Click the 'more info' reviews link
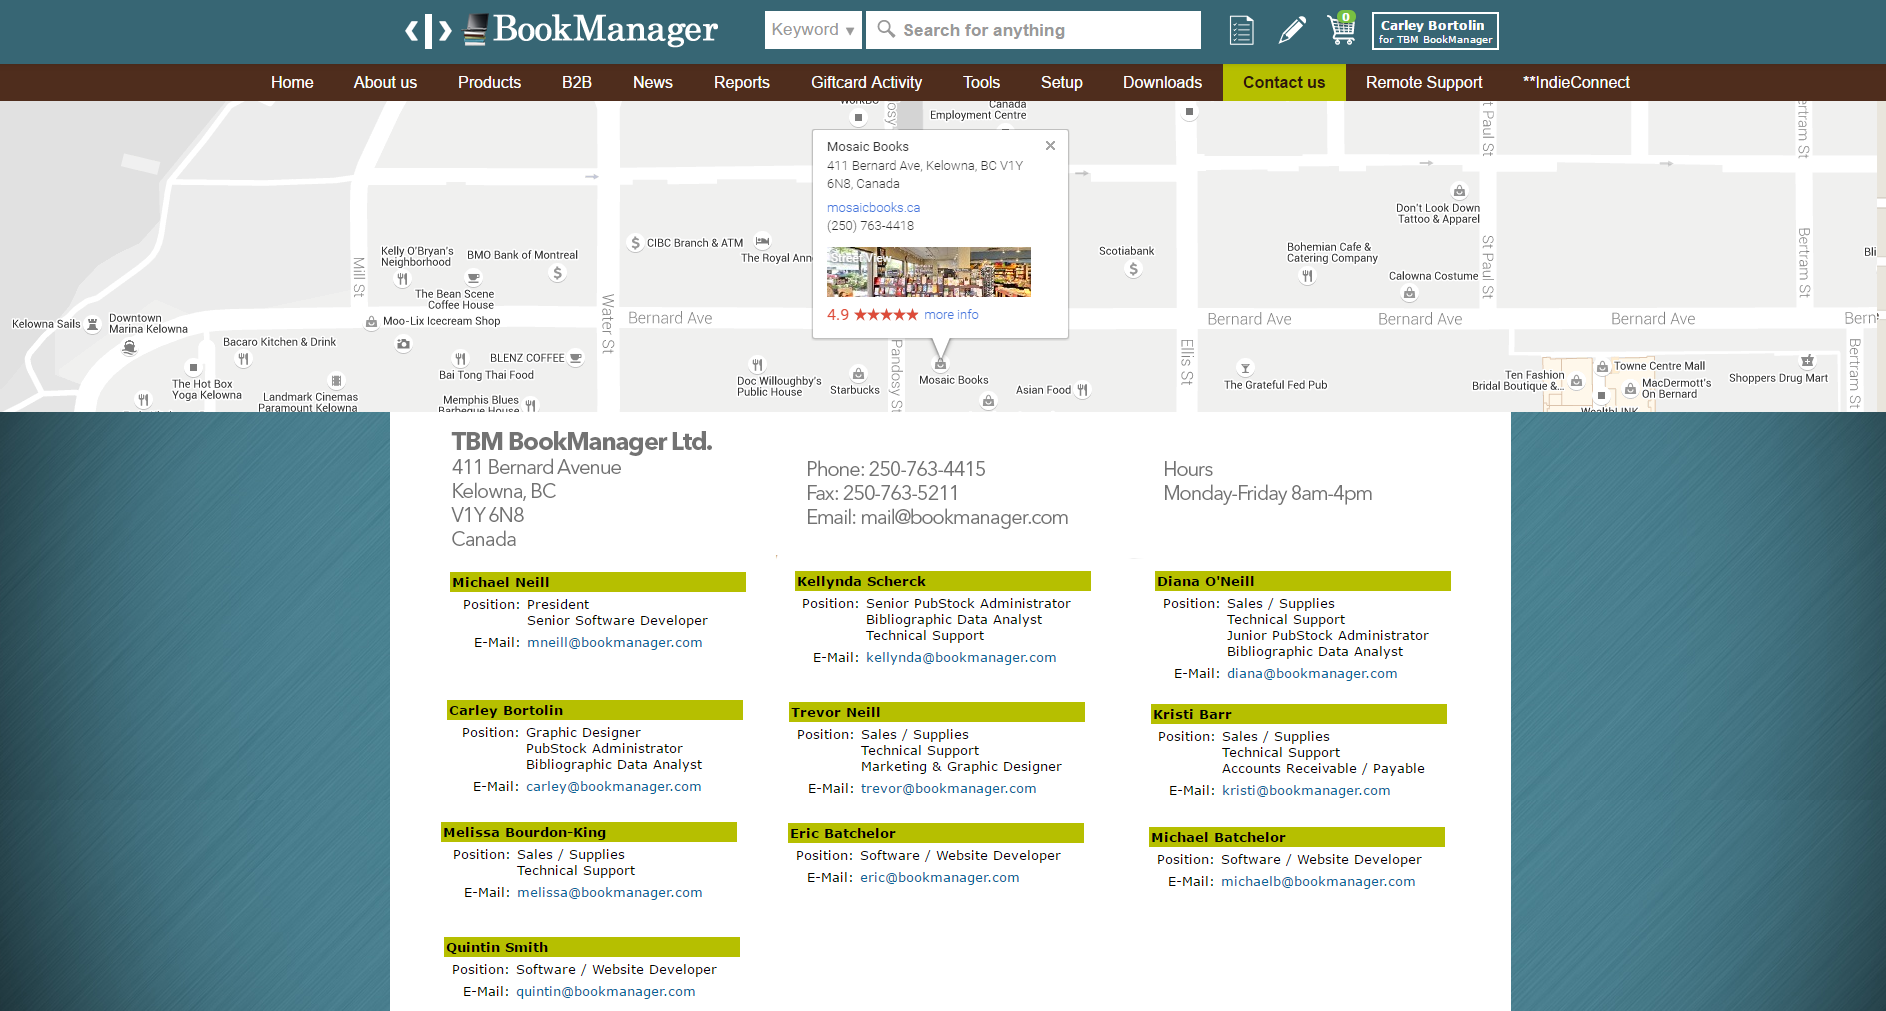Image resolution: width=1886 pixels, height=1011 pixels. (951, 314)
